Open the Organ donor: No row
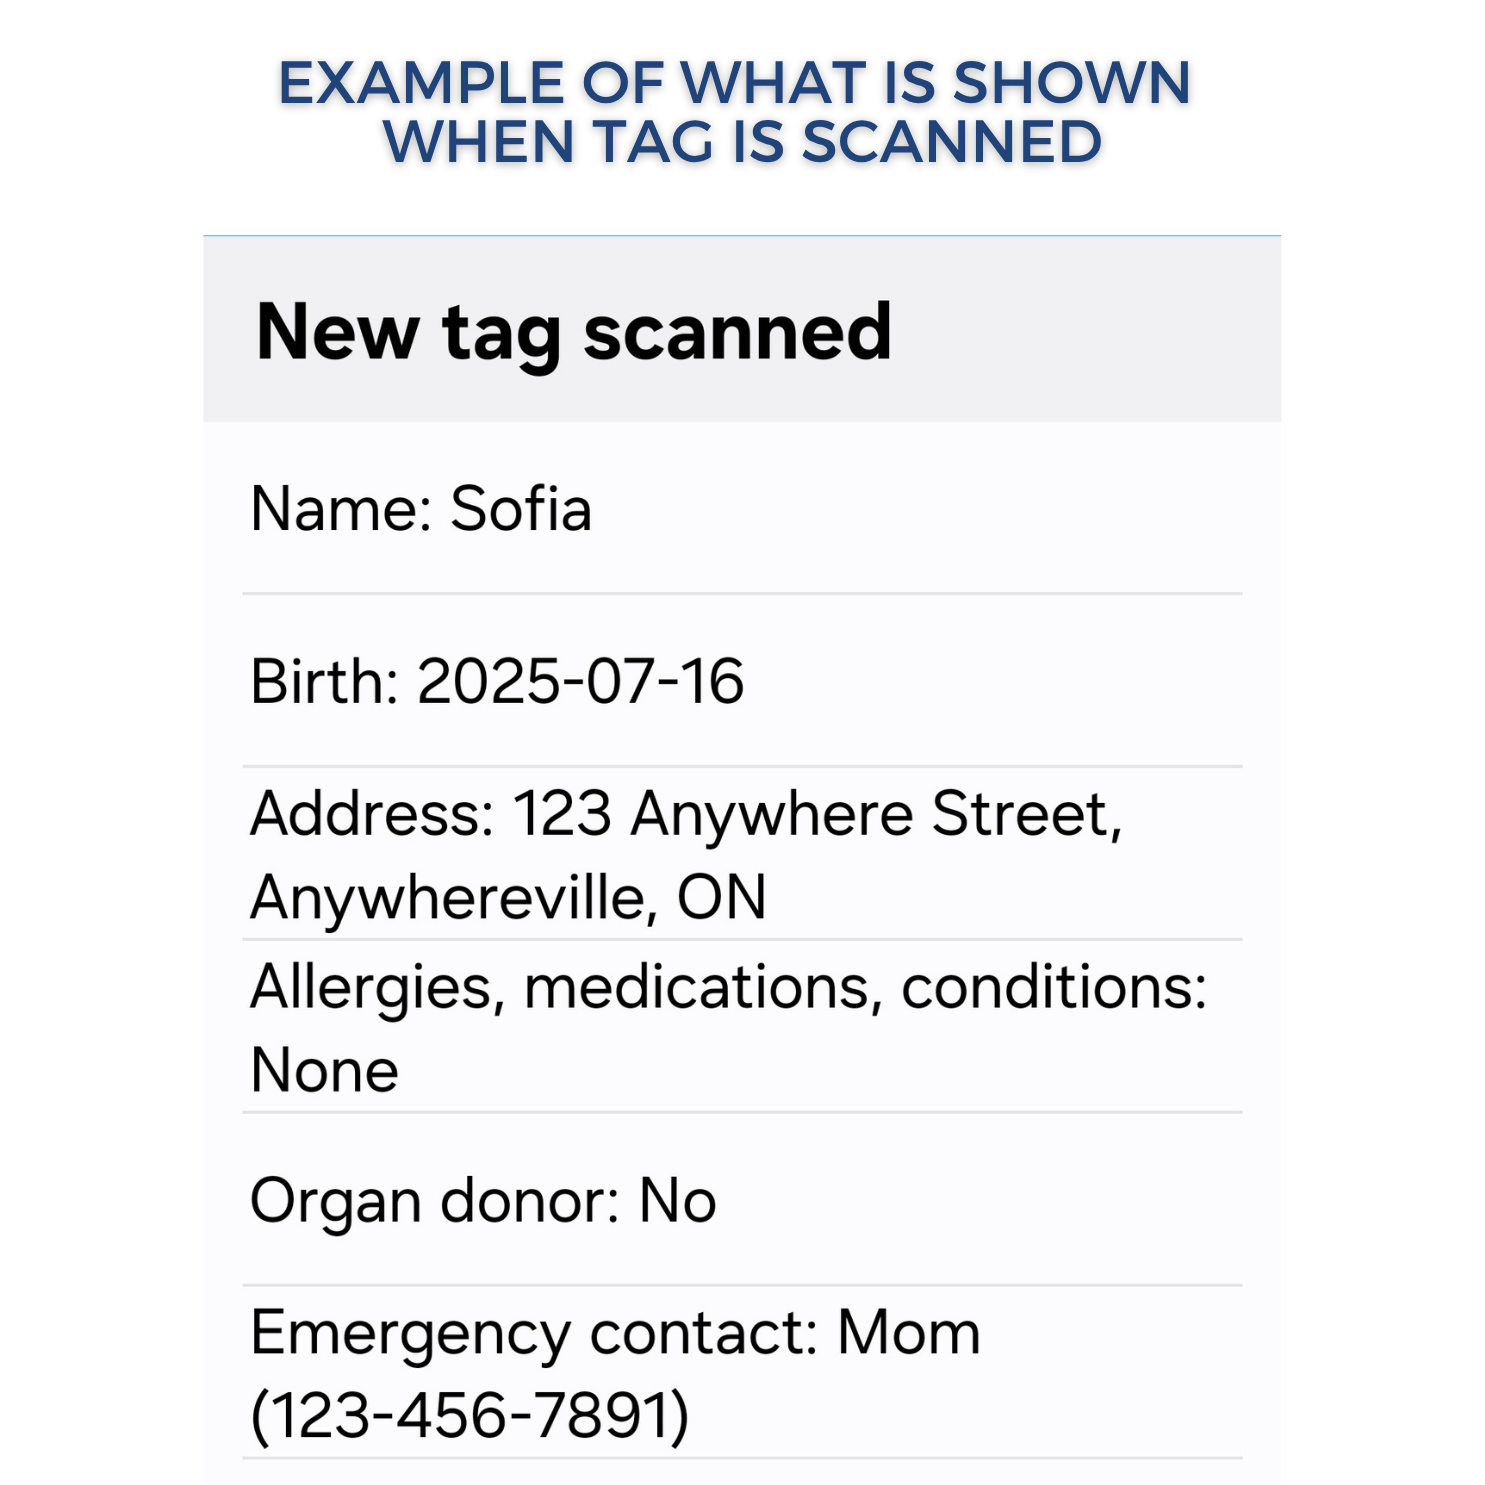The image size is (1485, 1485). tap(741, 1199)
